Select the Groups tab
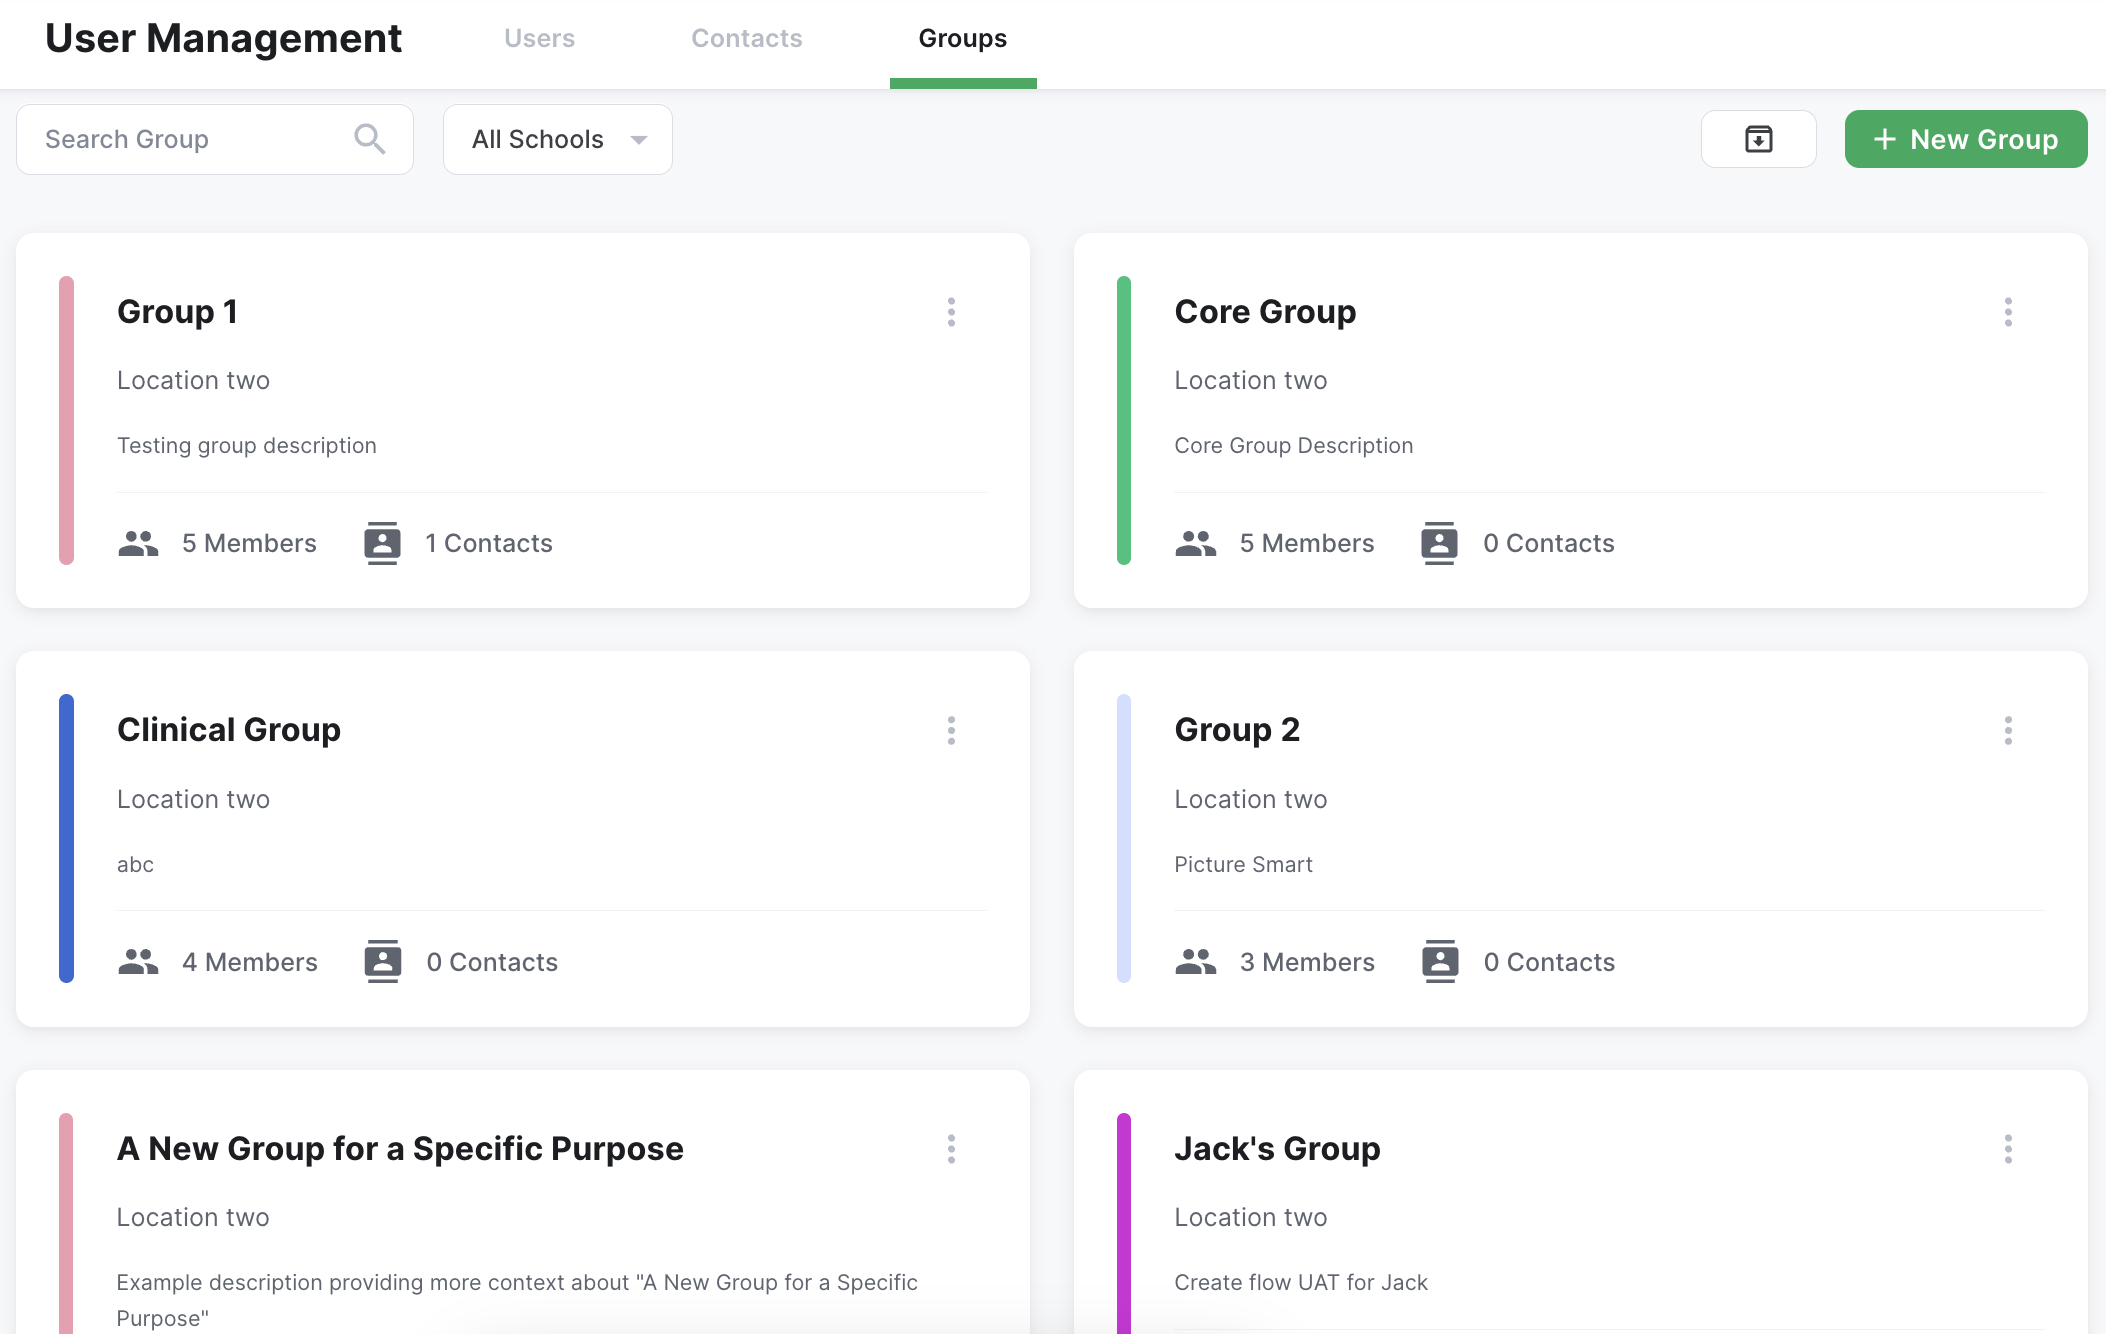 963,38
